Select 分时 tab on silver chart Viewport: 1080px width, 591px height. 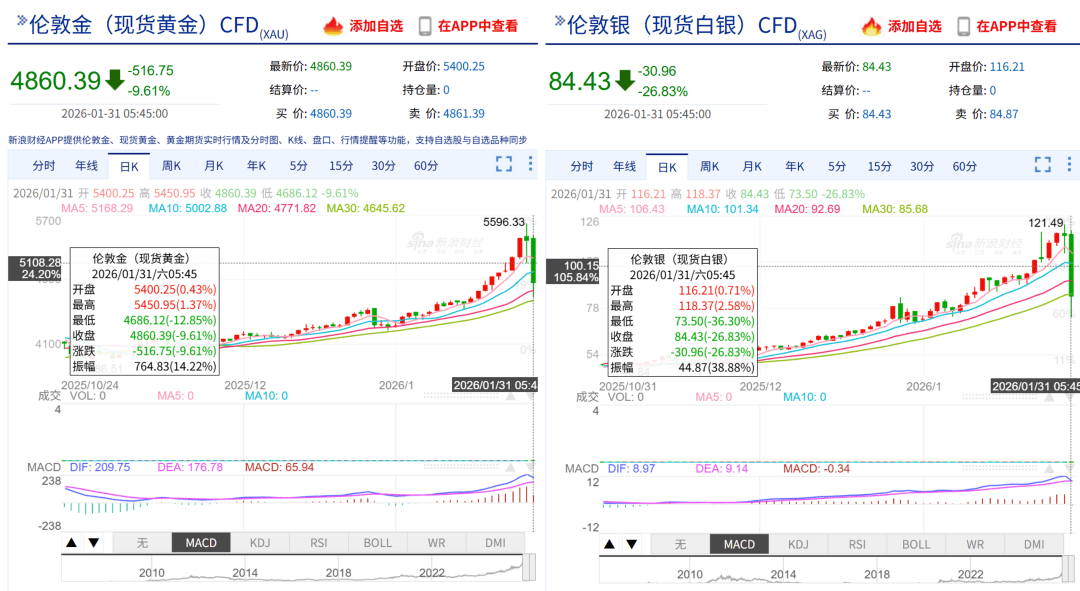pyautogui.click(x=582, y=166)
